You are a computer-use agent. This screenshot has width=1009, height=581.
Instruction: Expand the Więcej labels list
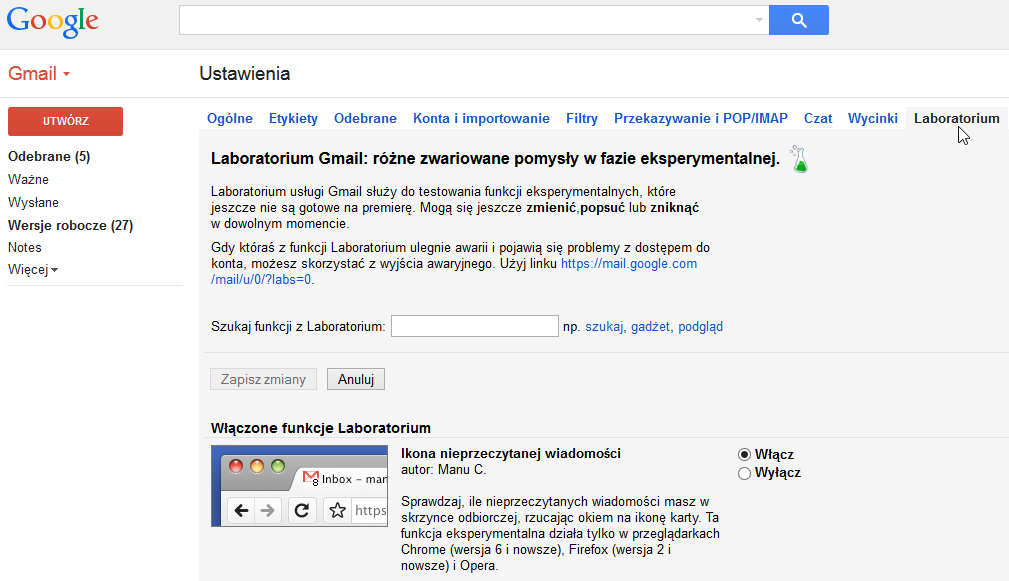tap(33, 270)
